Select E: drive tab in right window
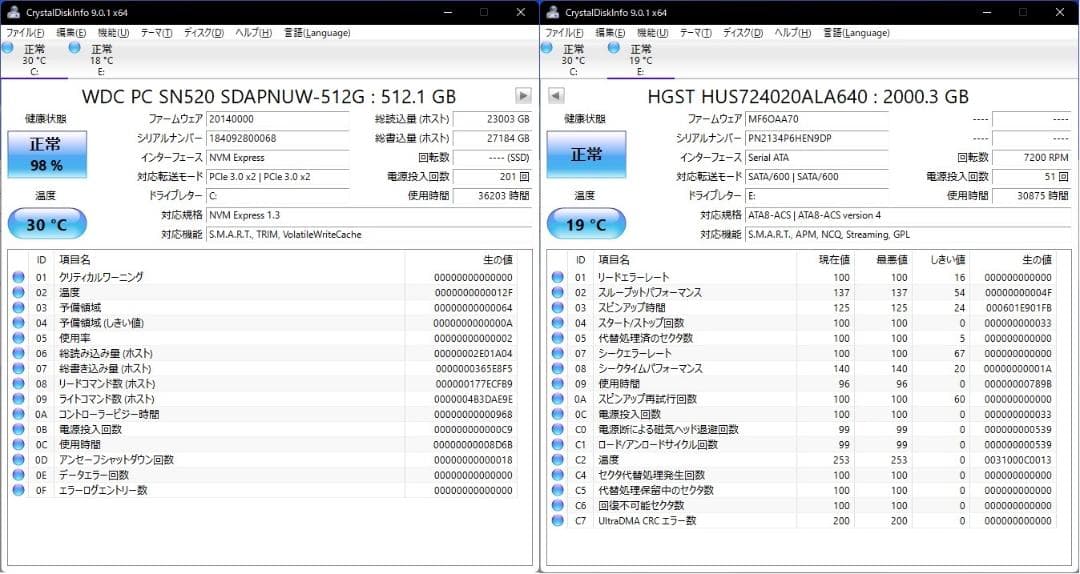Screen dimensions: 1080x574 (641, 59)
